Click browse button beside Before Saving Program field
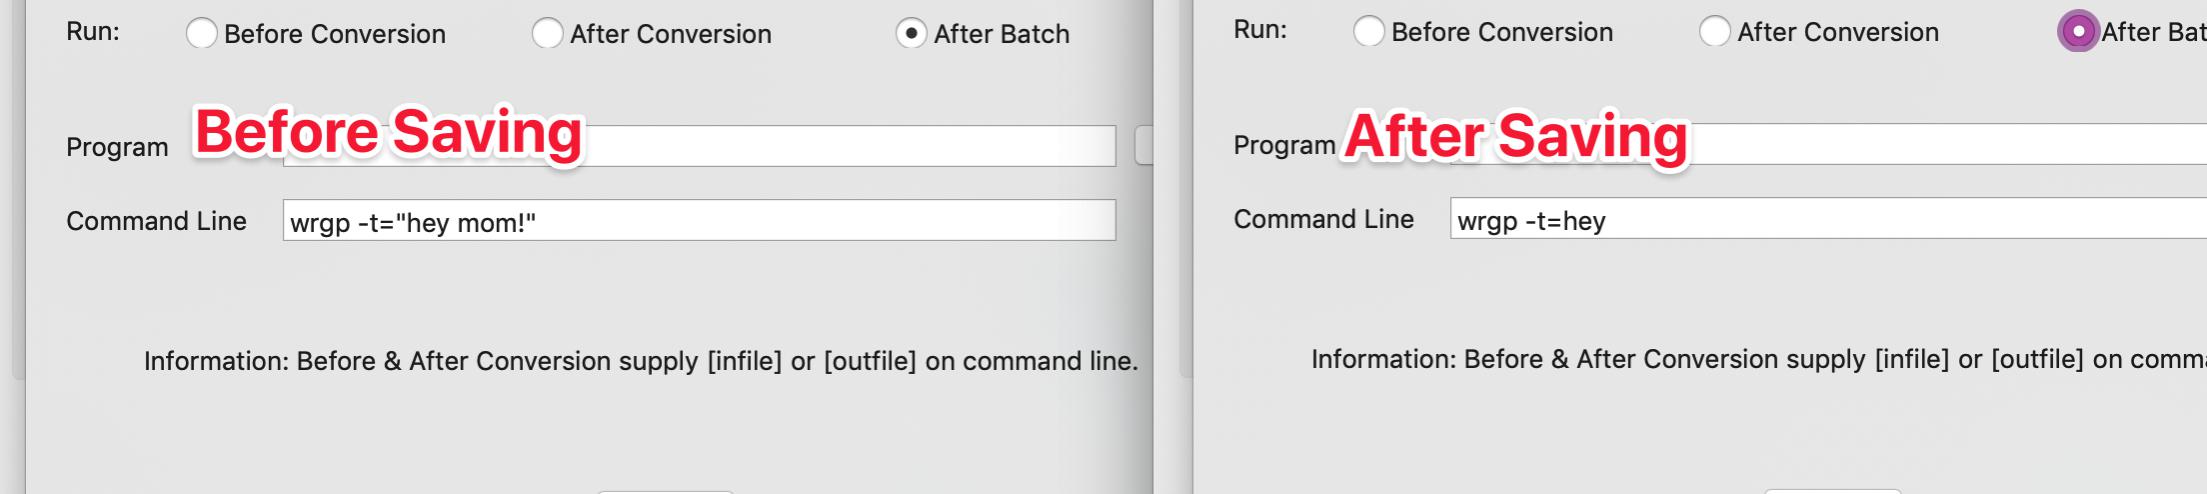The height and width of the screenshot is (494, 2207). pyautogui.click(x=1144, y=146)
